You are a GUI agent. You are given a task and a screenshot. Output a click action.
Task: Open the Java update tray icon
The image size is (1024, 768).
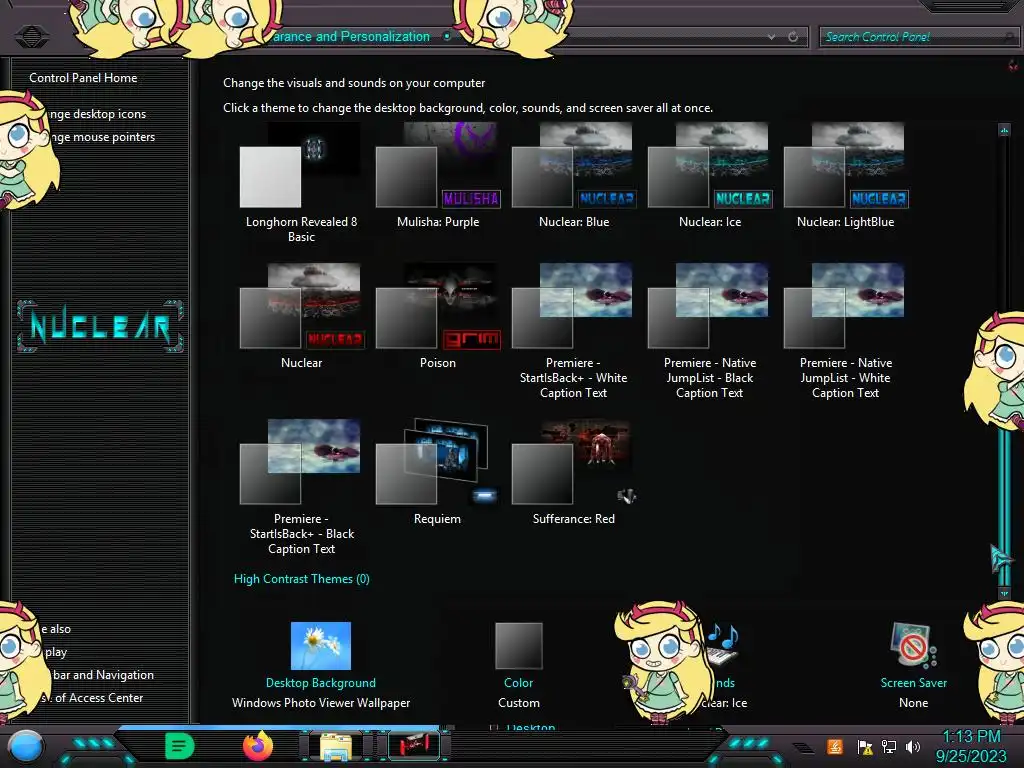pyautogui.click(x=835, y=746)
